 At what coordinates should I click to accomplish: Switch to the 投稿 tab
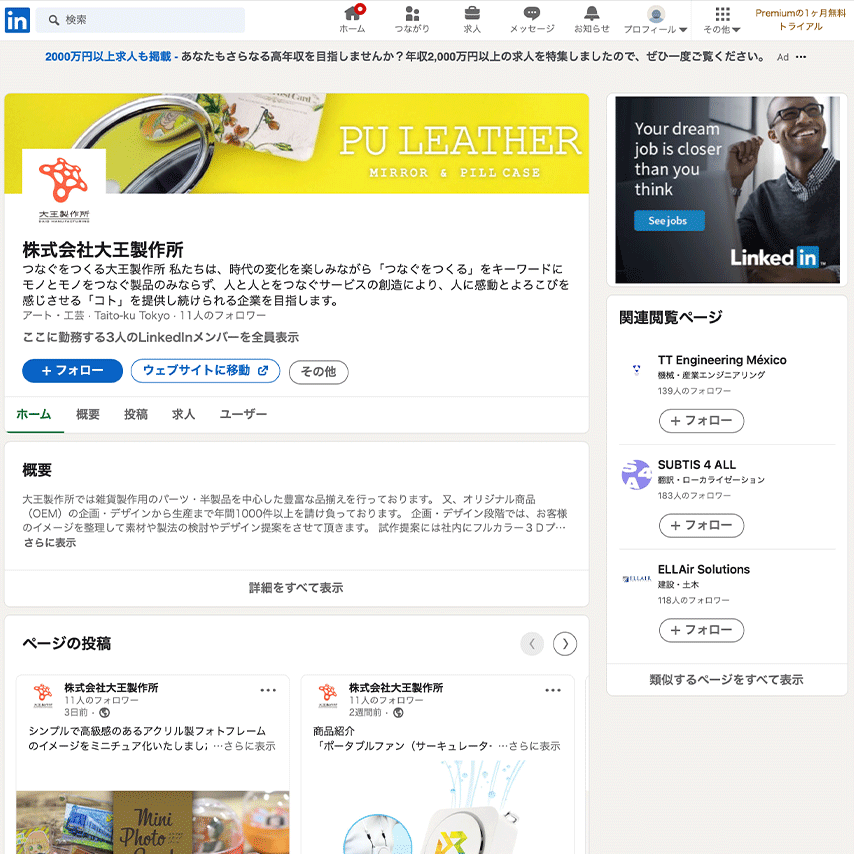point(136,414)
